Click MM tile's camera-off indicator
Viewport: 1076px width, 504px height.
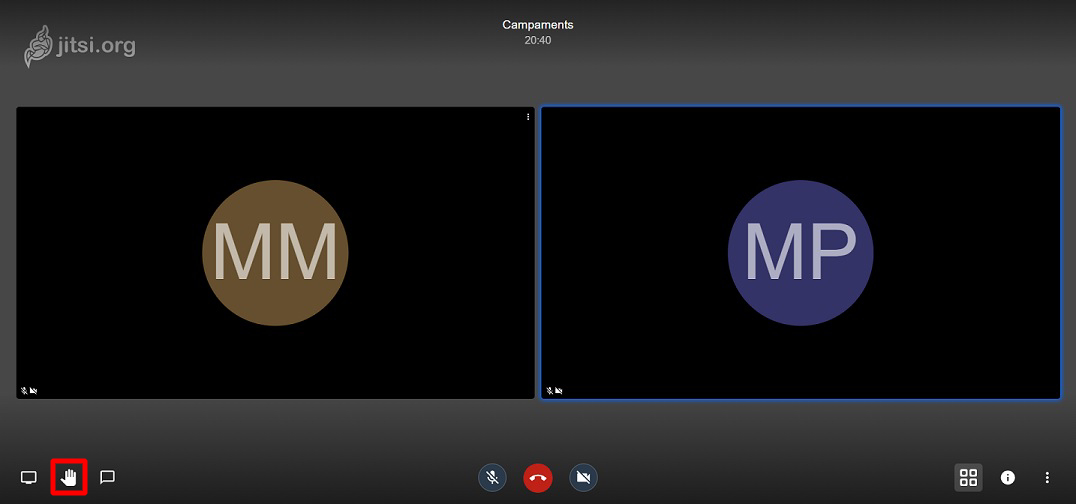coord(34,391)
